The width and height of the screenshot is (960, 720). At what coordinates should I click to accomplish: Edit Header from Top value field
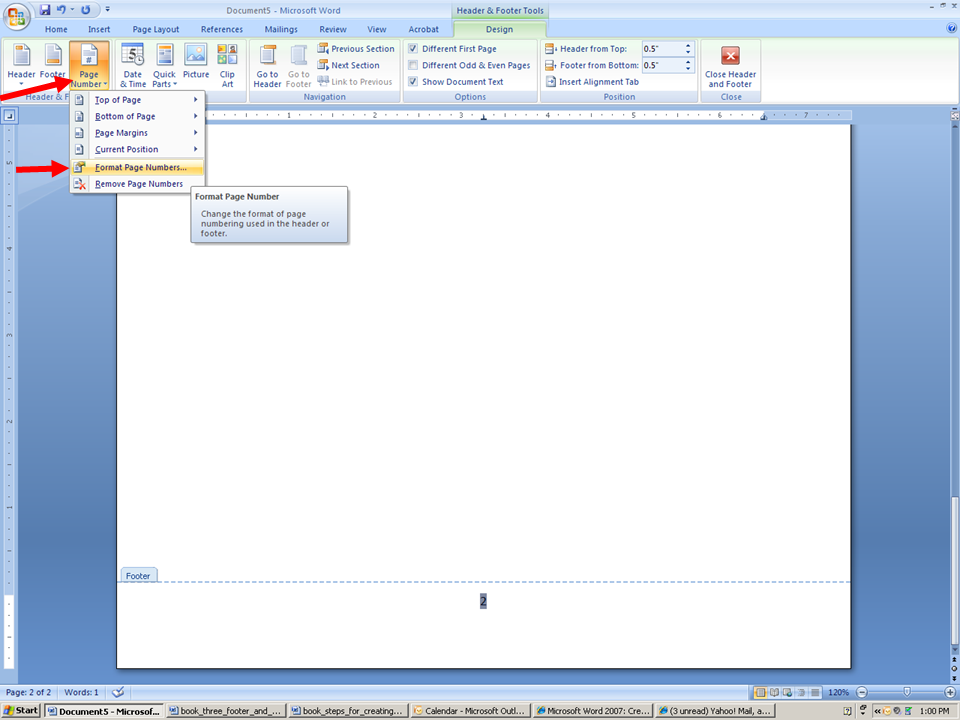[x=662, y=48]
